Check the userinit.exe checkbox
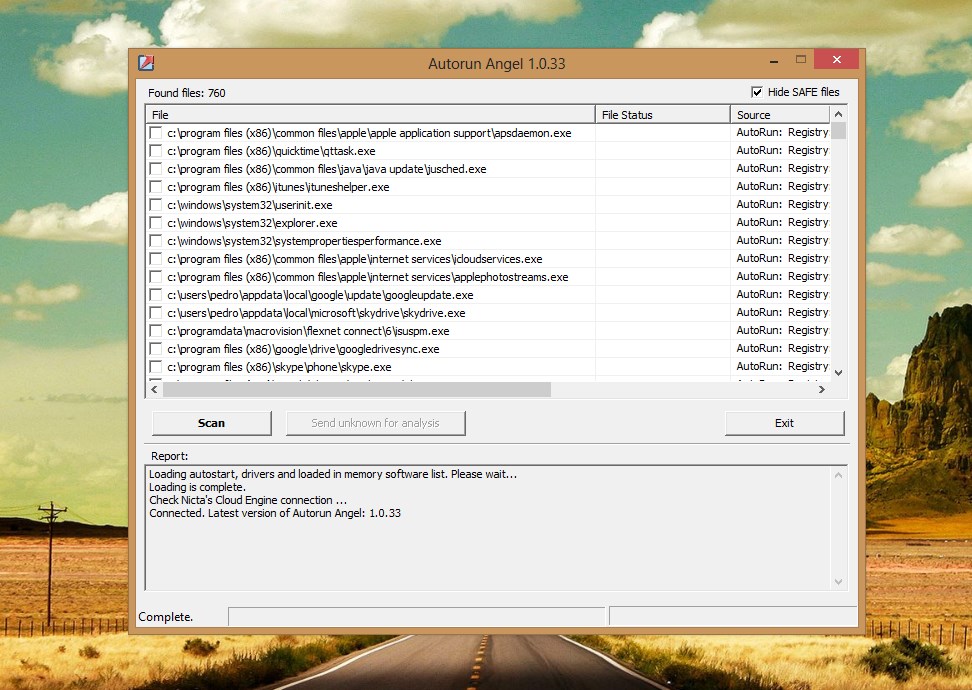 coord(156,205)
